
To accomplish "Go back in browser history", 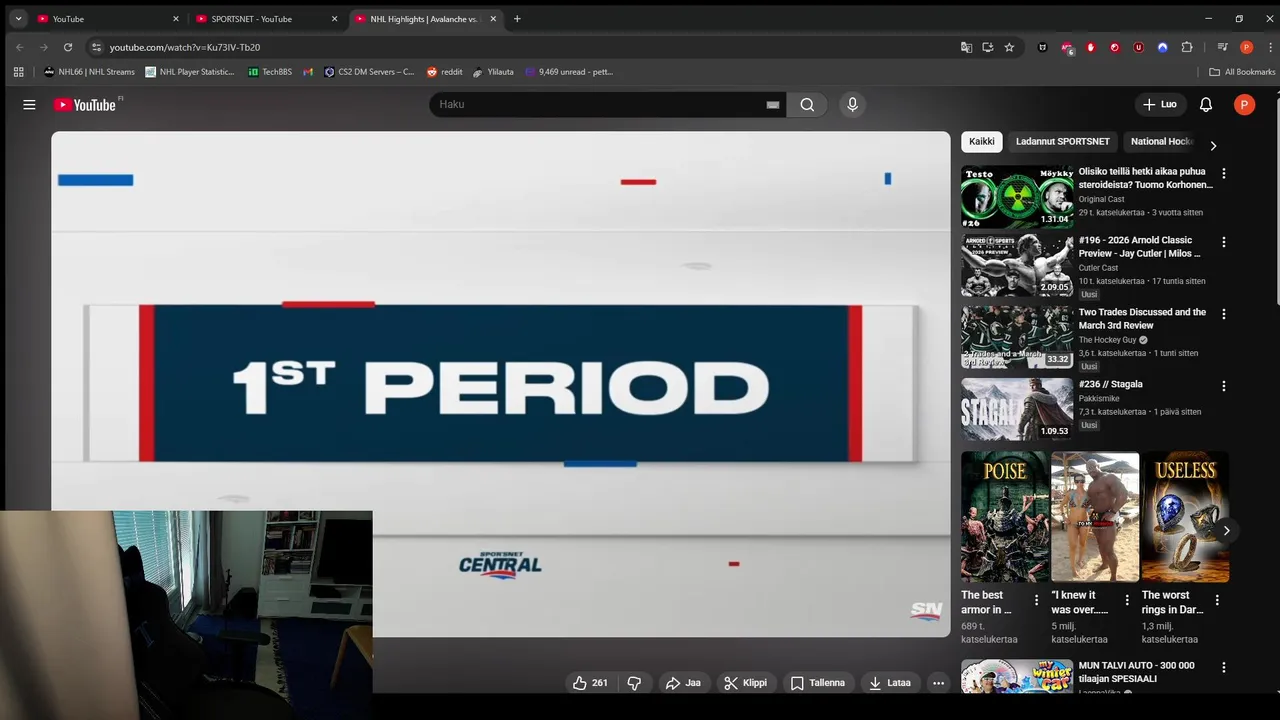I will pos(19,47).
